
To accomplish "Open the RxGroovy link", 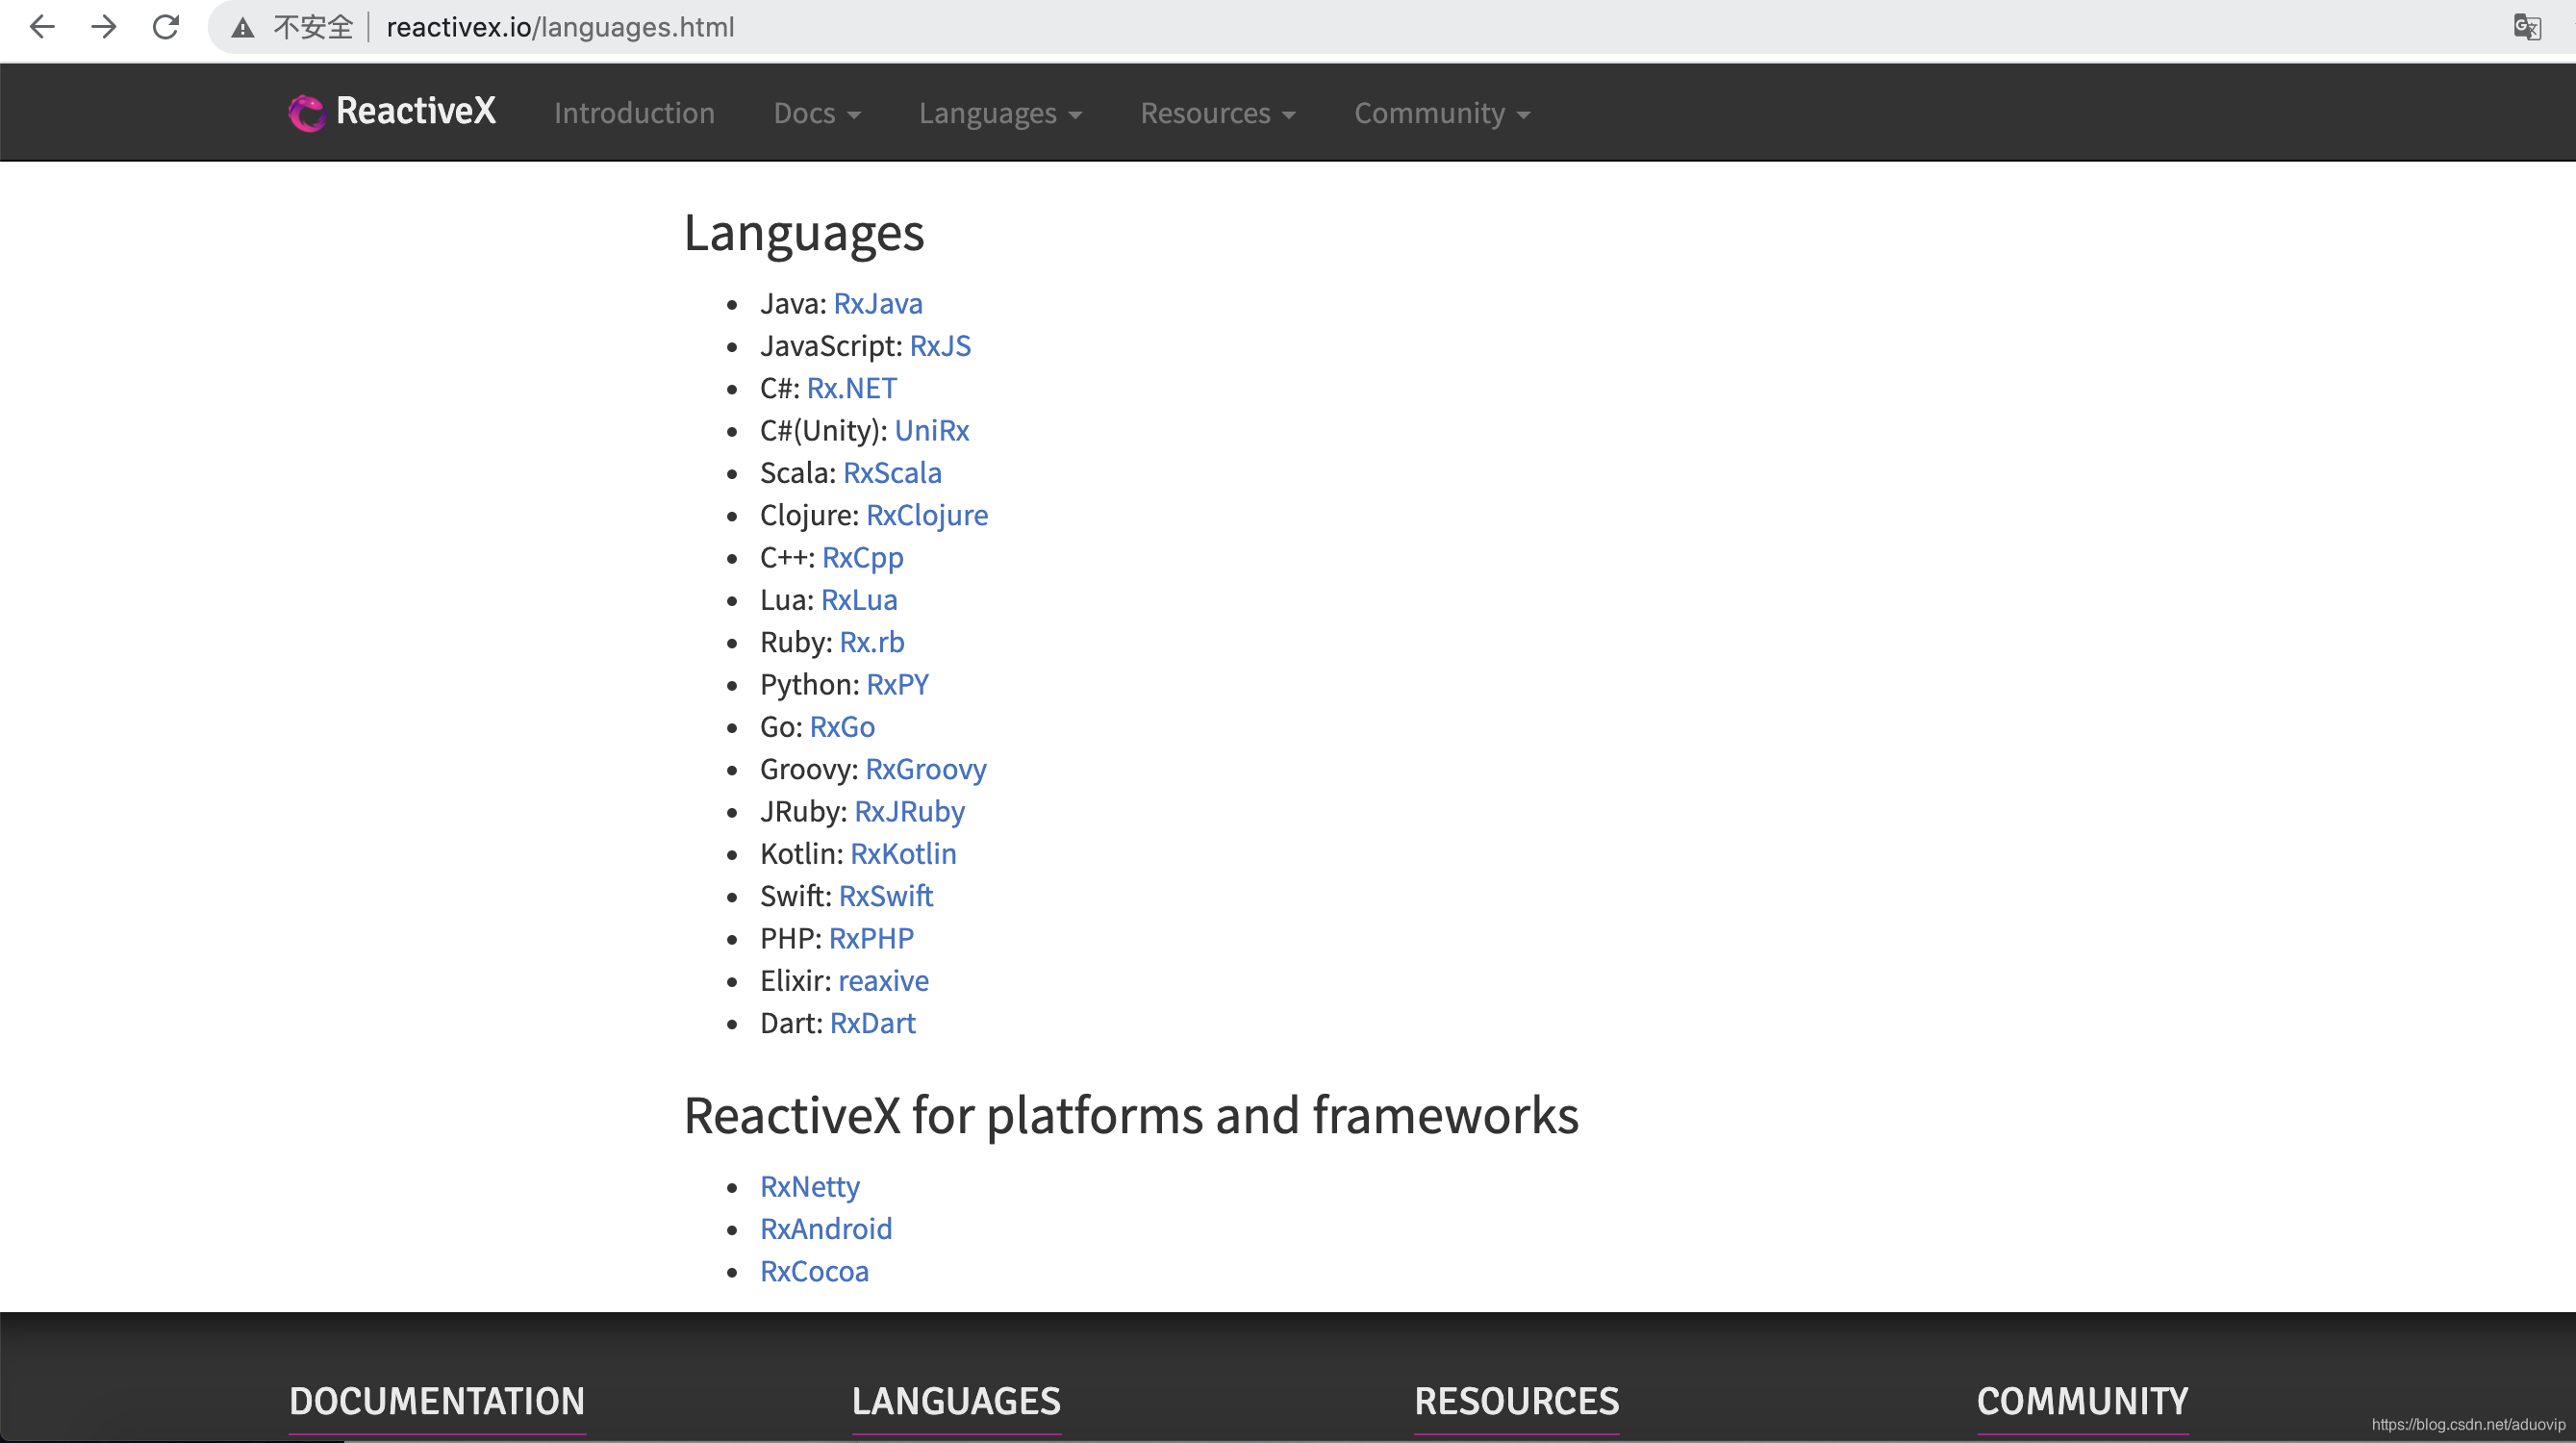I will tap(926, 769).
